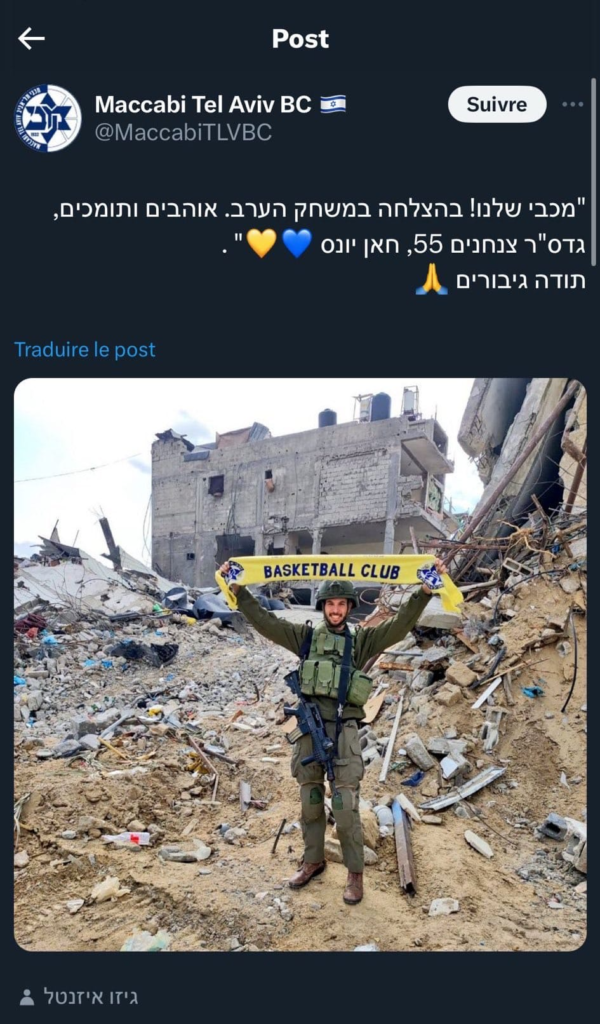Click the 'Post' header title
Viewport: 600px width, 1024px height.
click(x=300, y=39)
